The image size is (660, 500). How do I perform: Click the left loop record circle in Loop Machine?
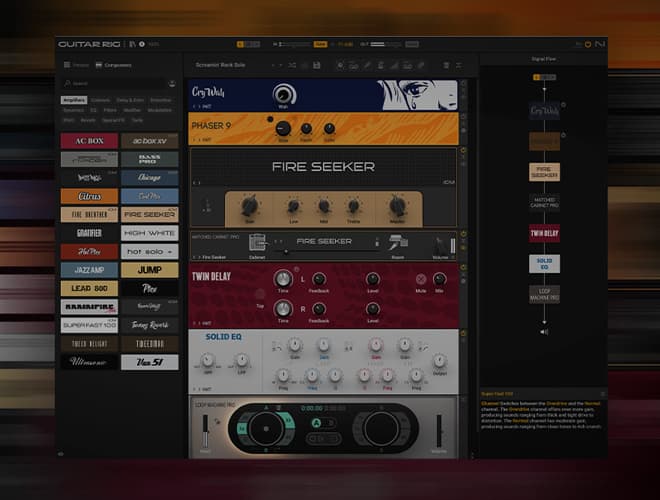coord(266,428)
